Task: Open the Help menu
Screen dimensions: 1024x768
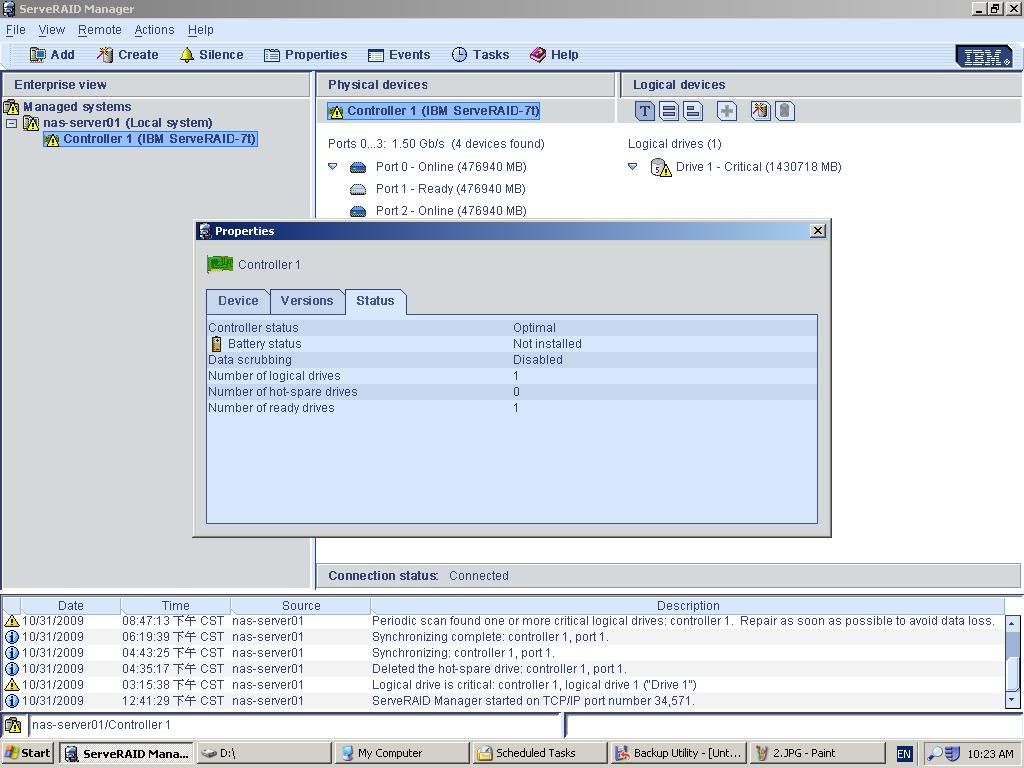Action: [x=200, y=30]
